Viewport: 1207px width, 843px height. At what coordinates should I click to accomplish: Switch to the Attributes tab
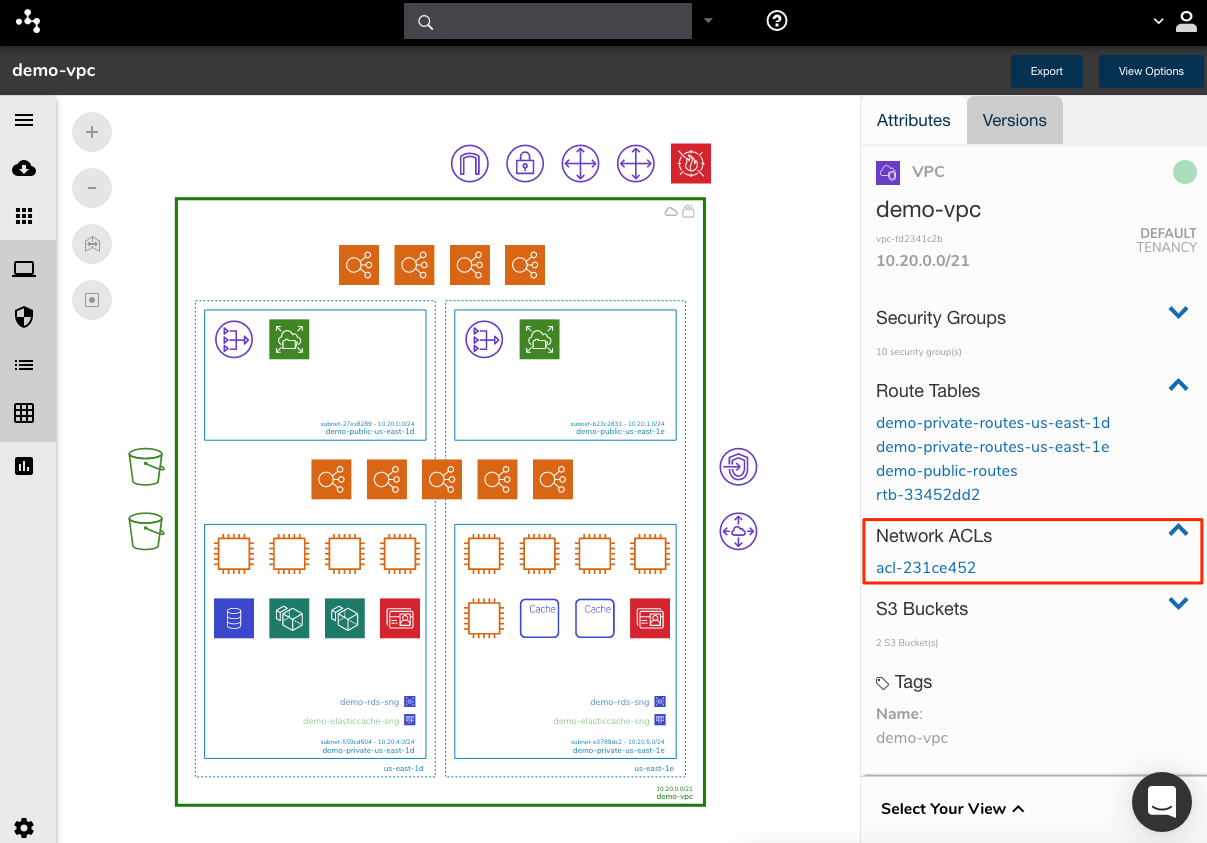coord(913,120)
